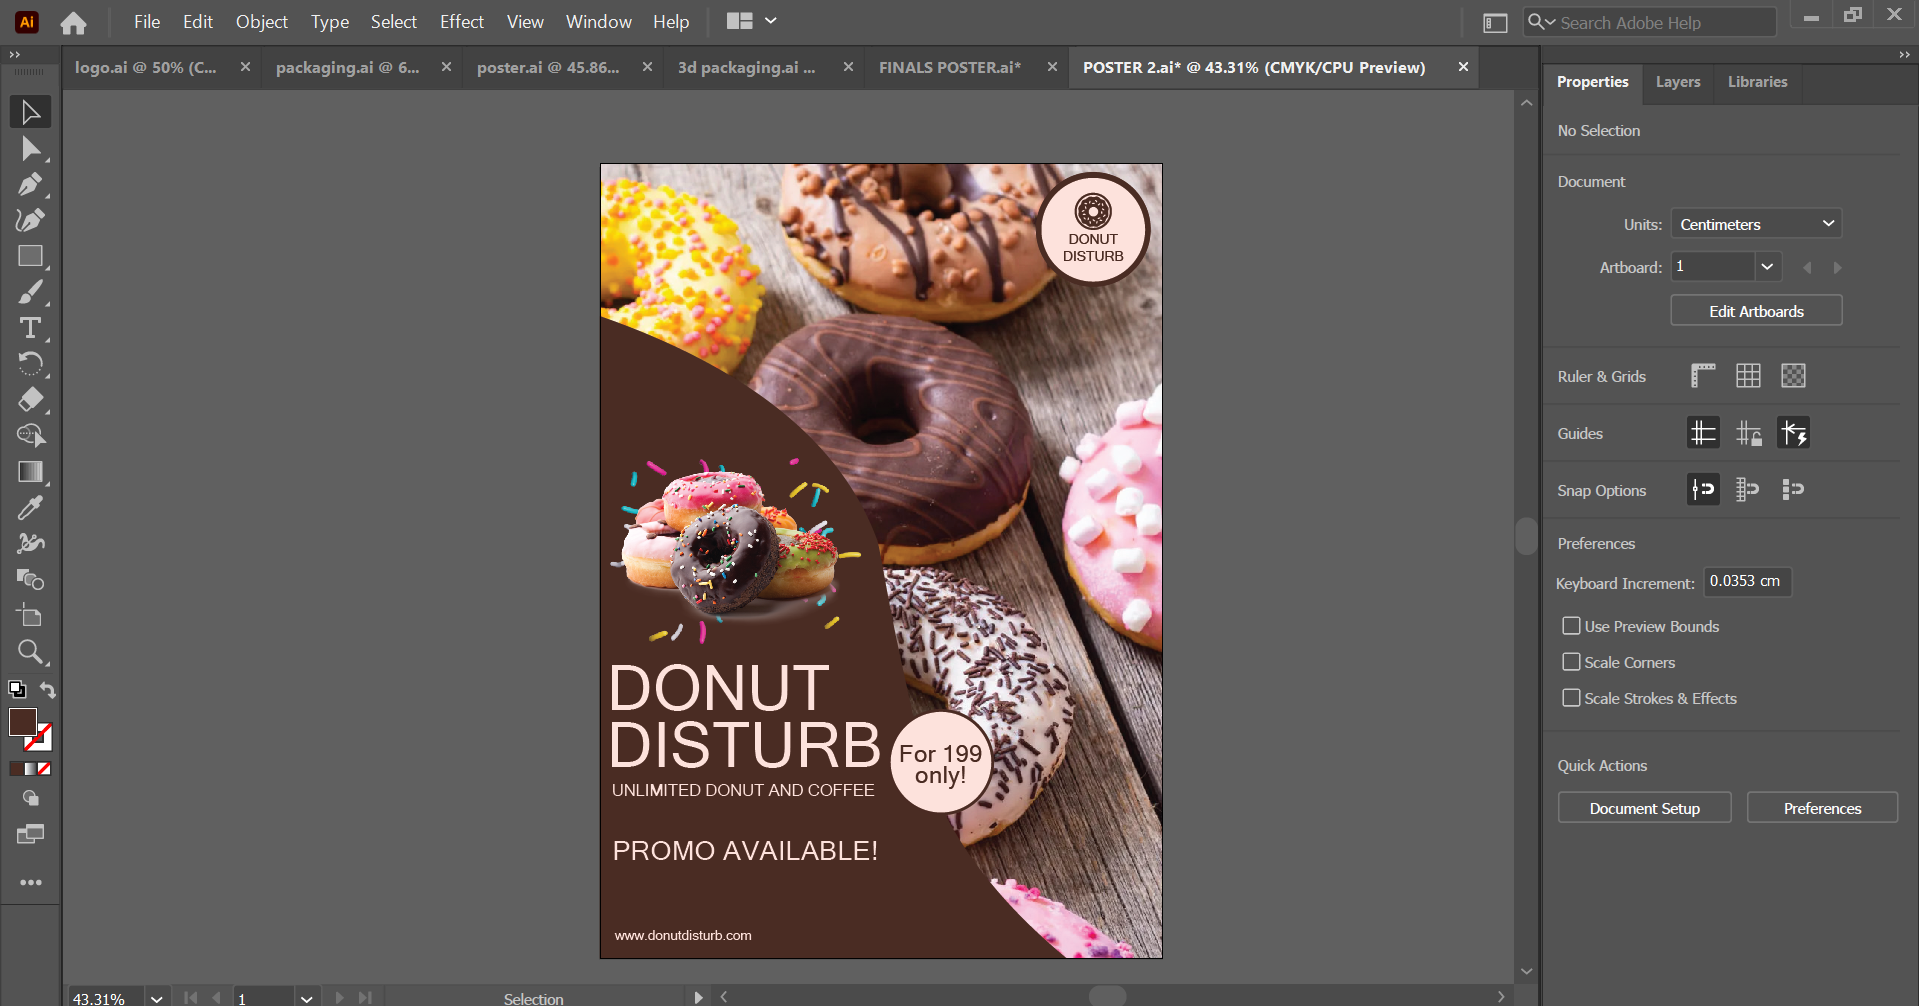1919x1006 pixels.
Task: Expand the Artboard number dropdown
Action: coord(1767,267)
